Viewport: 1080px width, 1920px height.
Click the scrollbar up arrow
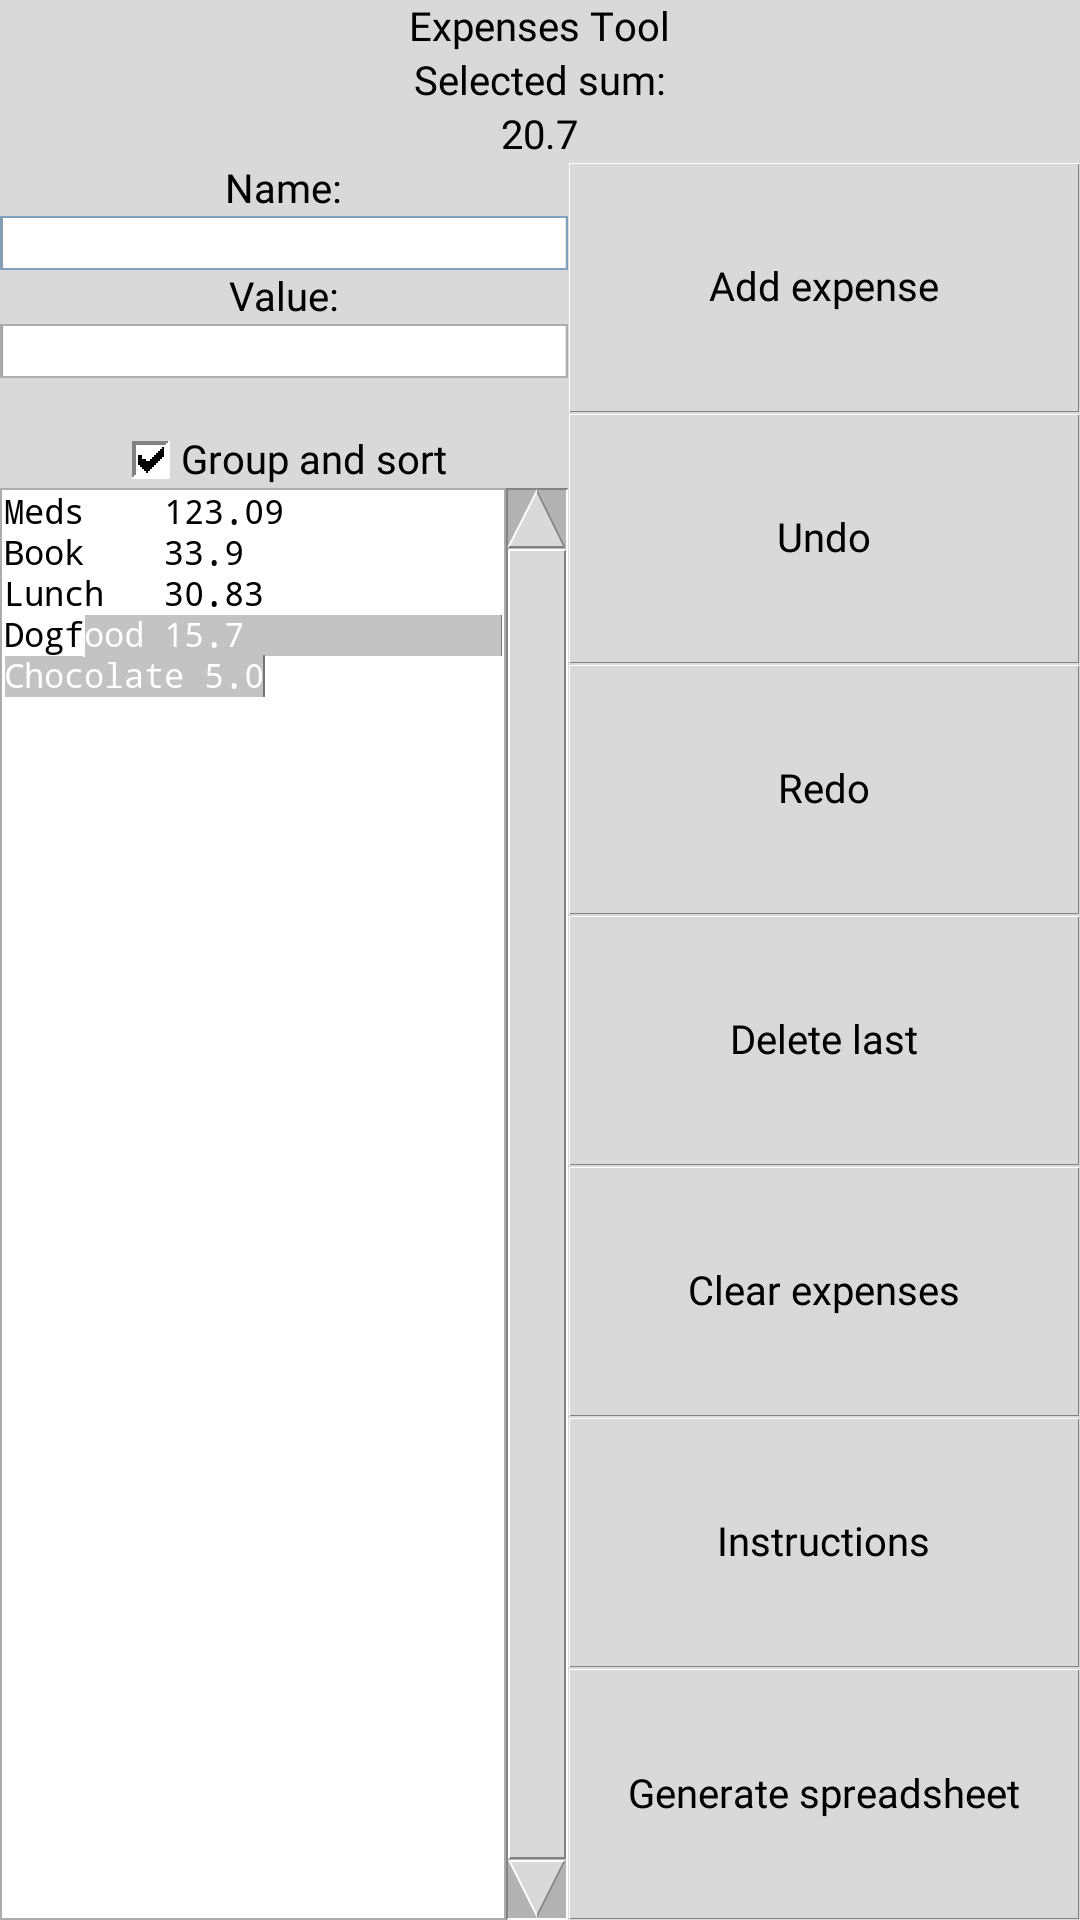[x=537, y=518]
